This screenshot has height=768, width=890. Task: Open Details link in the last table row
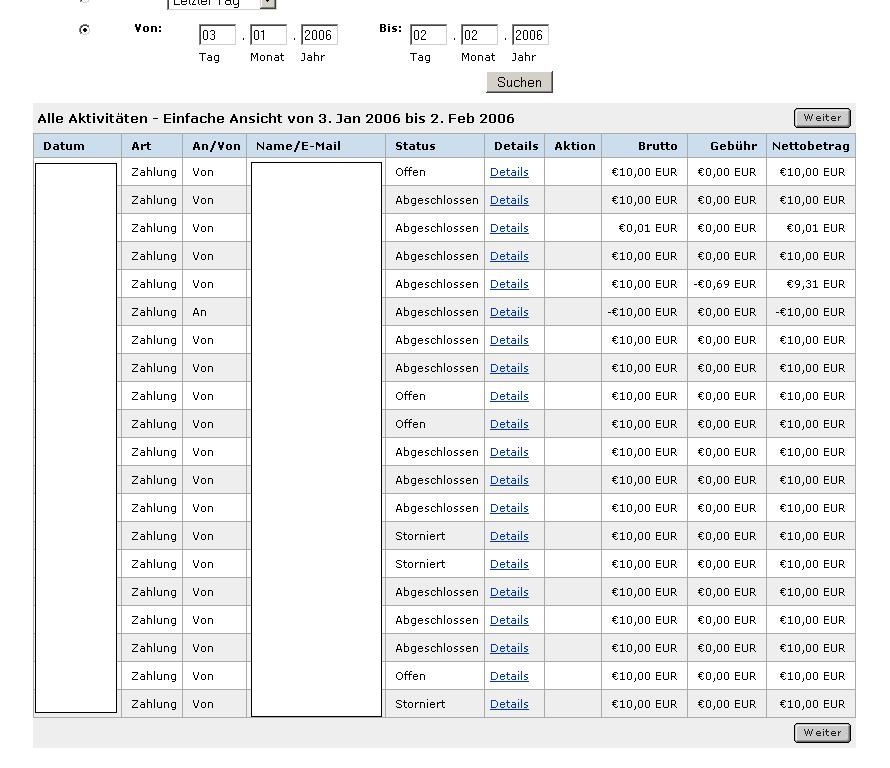509,704
